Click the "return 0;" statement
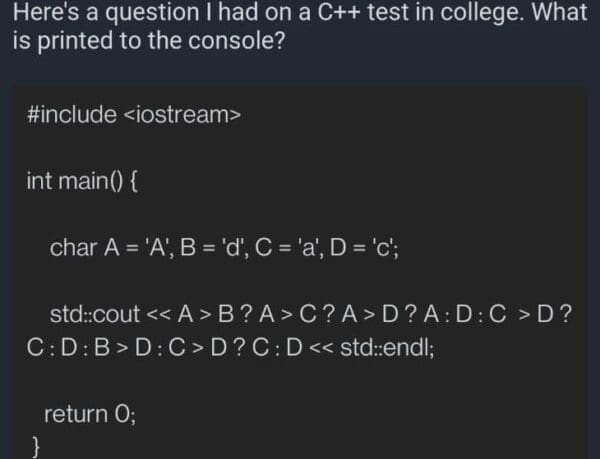The width and height of the screenshot is (600, 459). (x=90, y=414)
